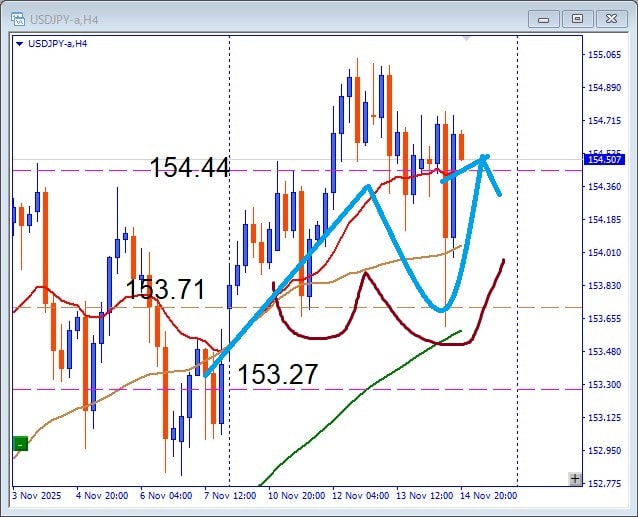Click the 3 Nov 2025 date axis label
The width and height of the screenshot is (638, 517).
click(x=37, y=494)
